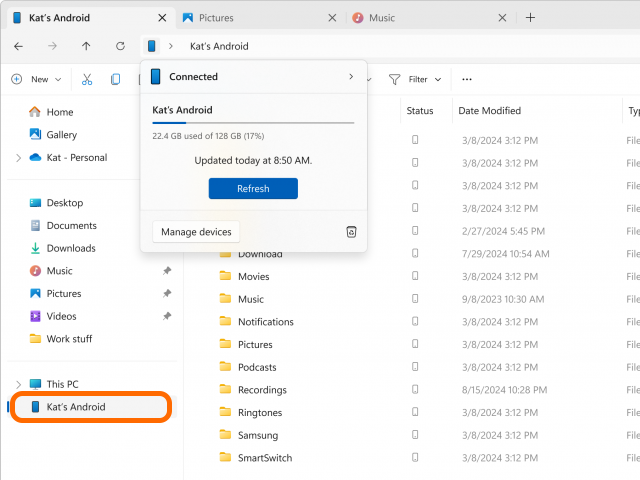Open the Filter dropdown
640x480 pixels.
point(415,79)
